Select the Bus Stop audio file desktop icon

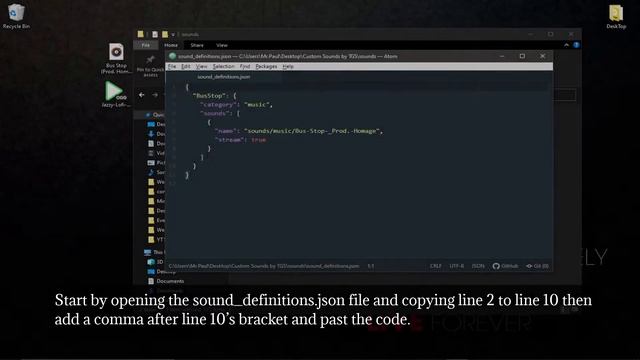tap(116, 58)
